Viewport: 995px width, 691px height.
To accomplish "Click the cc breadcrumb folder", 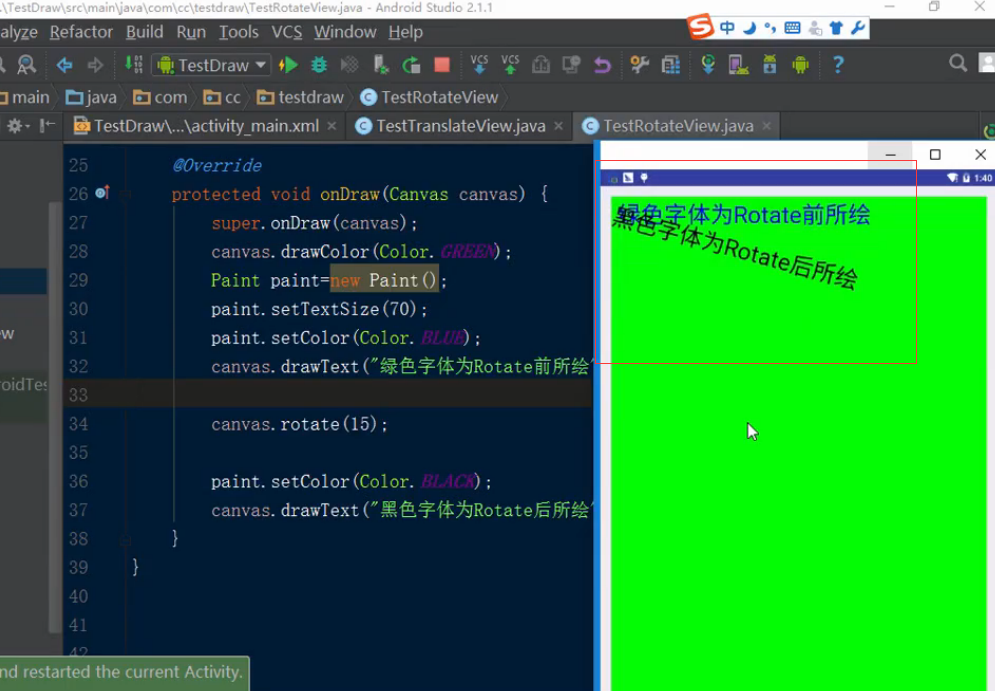I will pos(222,97).
